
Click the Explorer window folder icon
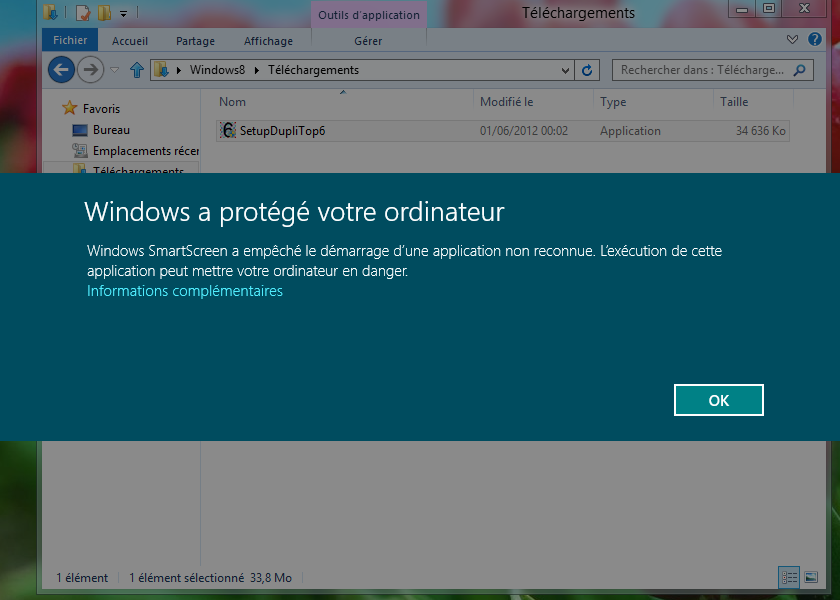(50, 12)
